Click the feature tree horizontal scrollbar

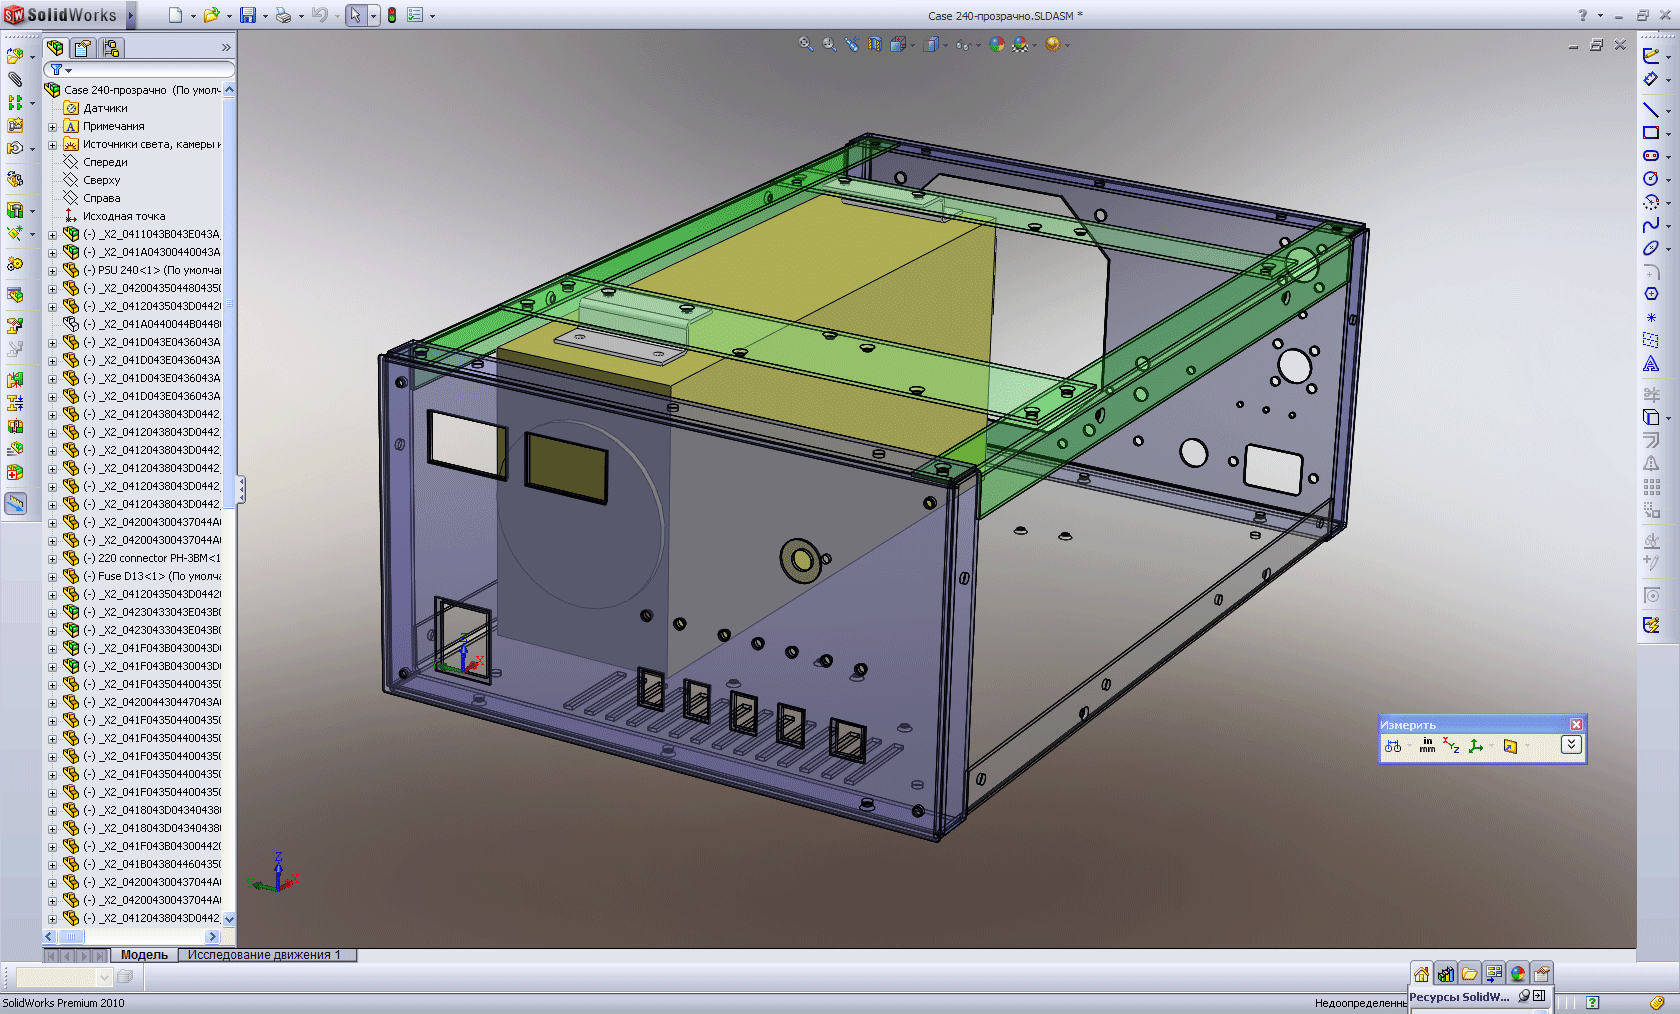[x=130, y=937]
